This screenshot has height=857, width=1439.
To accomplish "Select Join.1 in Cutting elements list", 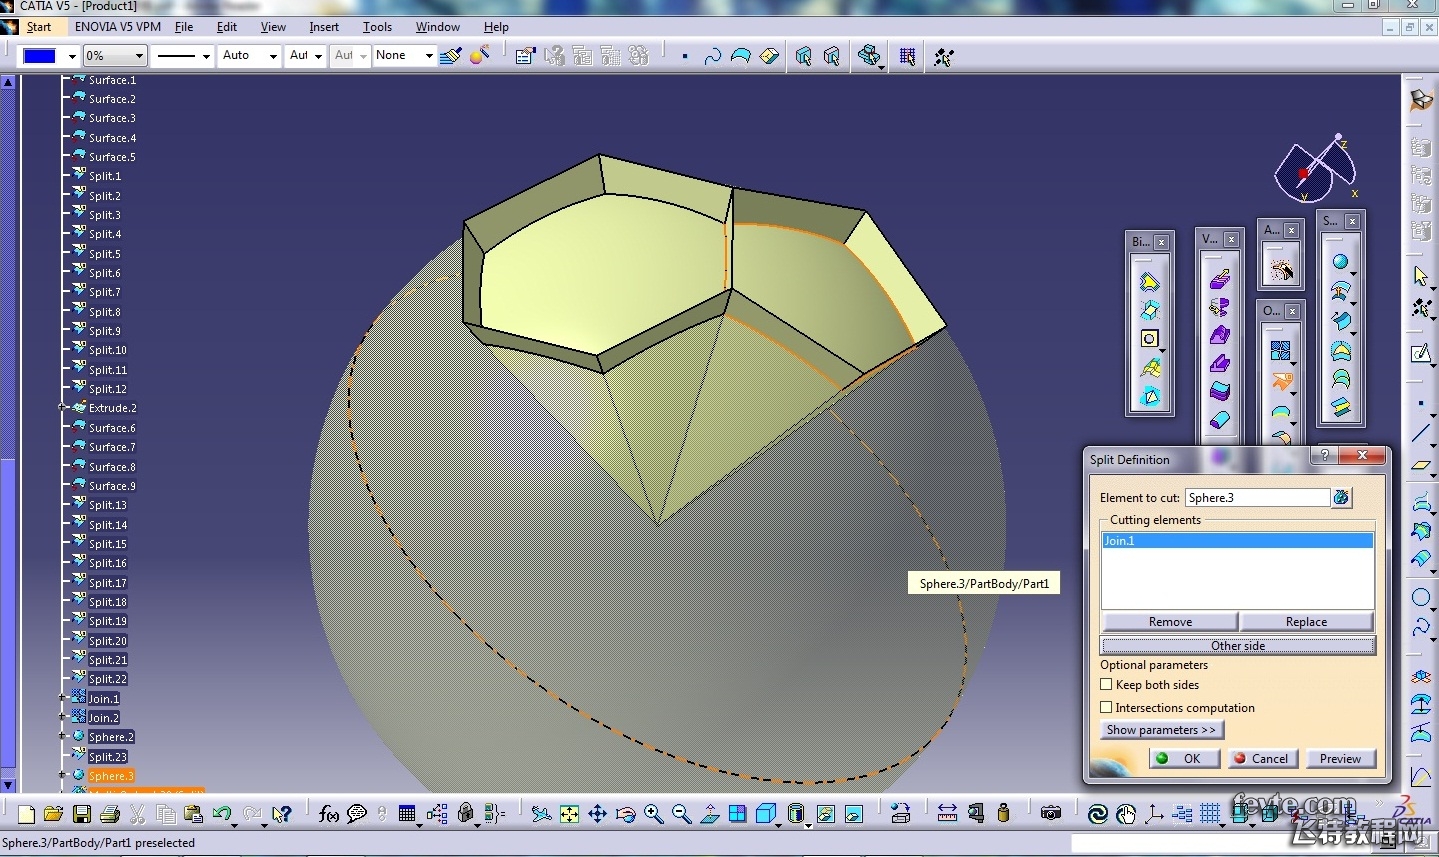I will (1237, 540).
